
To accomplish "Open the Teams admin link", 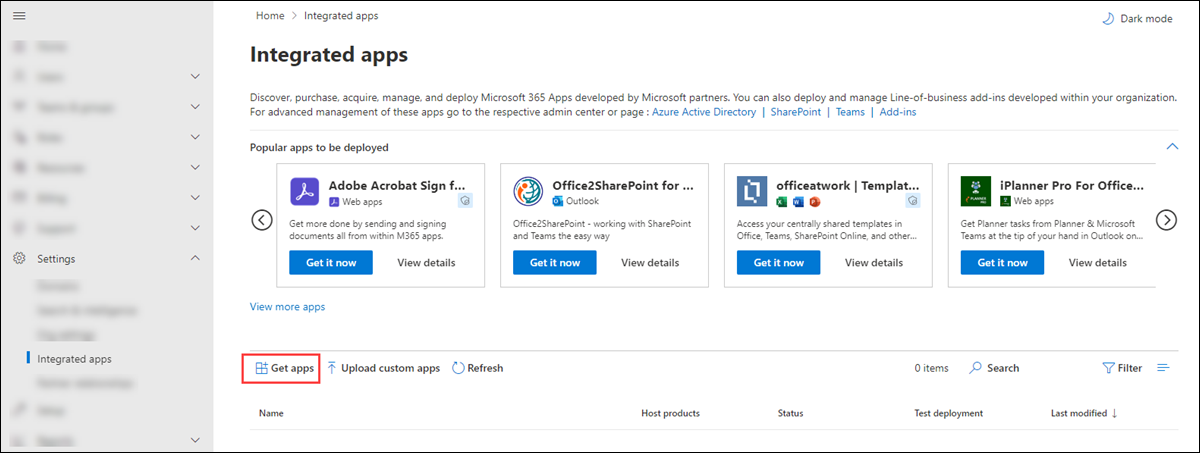I will 850,112.
